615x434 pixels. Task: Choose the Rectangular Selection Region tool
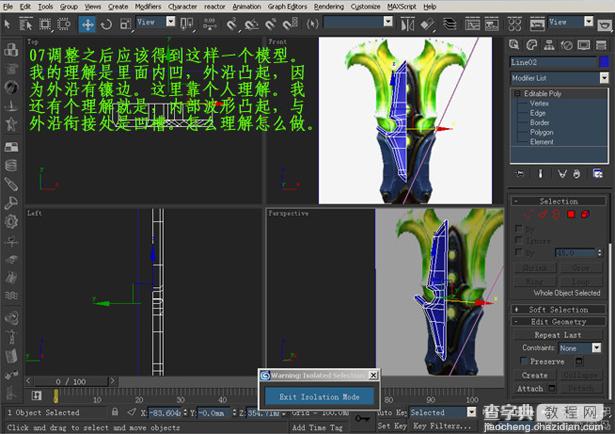(45, 24)
